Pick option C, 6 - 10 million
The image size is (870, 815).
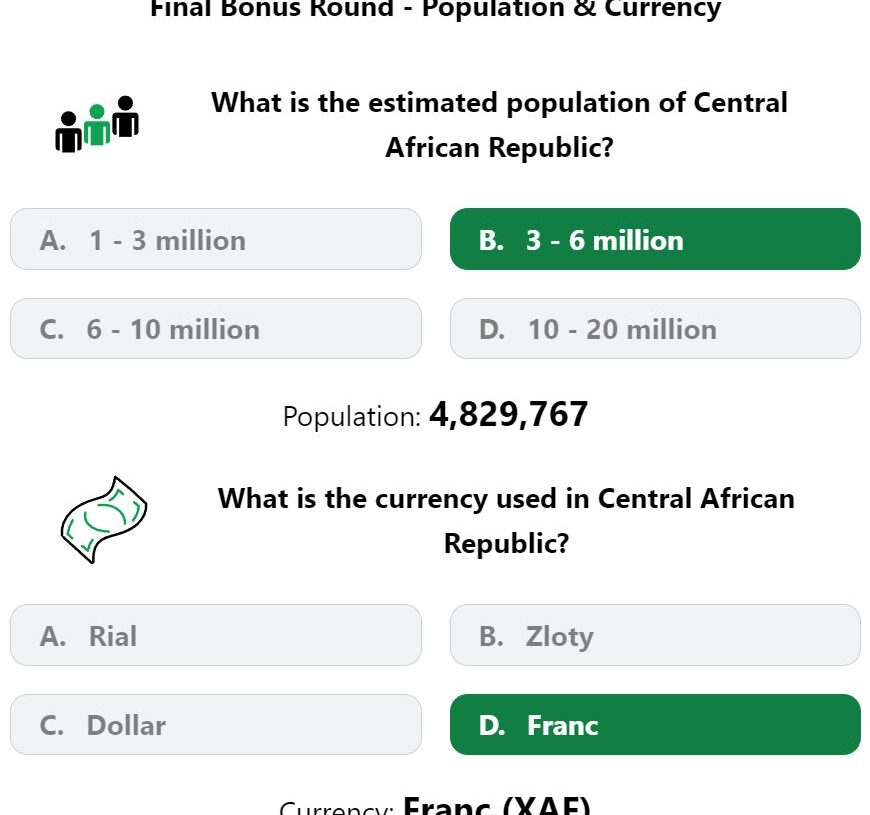click(x=216, y=329)
